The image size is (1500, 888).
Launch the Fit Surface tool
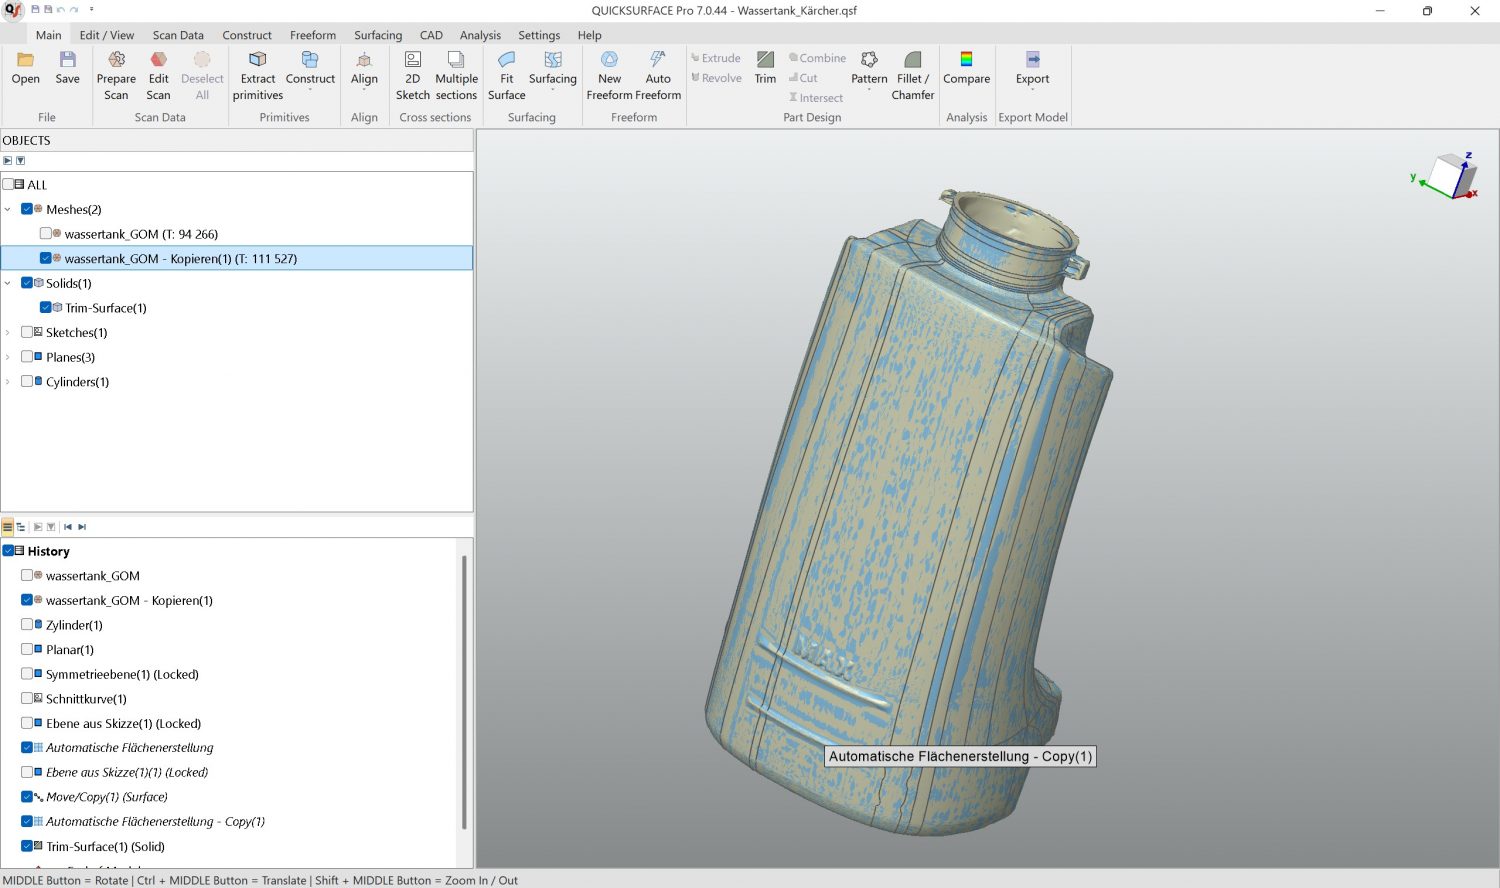click(x=506, y=61)
